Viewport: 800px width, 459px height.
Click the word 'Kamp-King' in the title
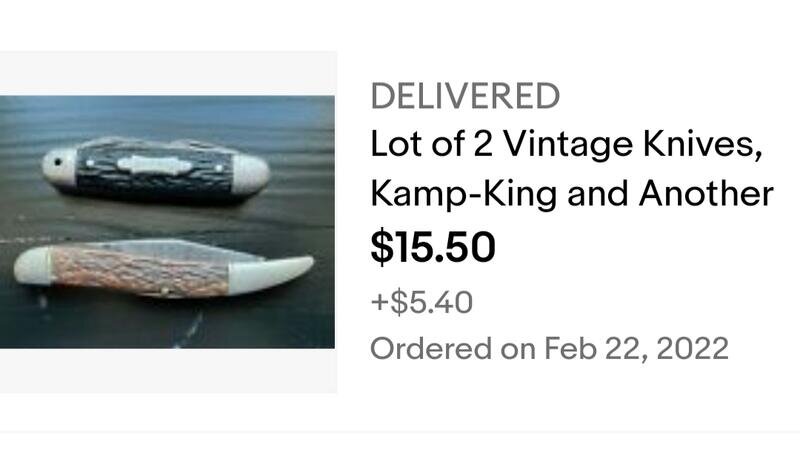point(463,194)
